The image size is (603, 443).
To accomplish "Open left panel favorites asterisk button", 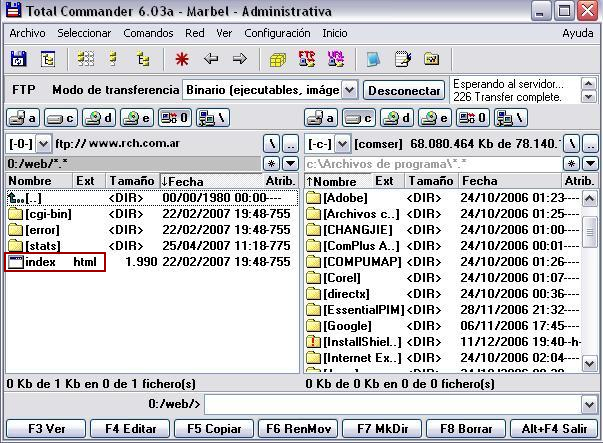I will (x=271, y=163).
